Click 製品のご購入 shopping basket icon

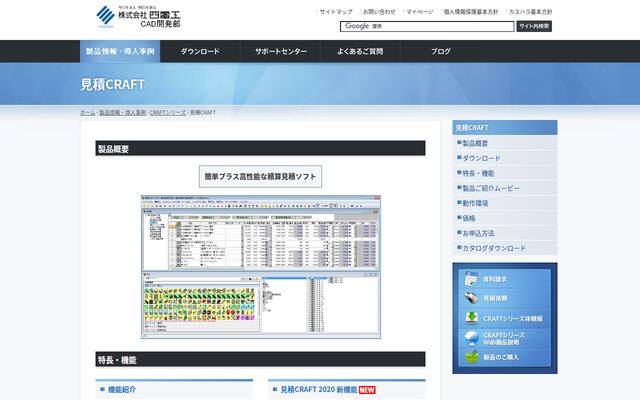pyautogui.click(x=471, y=357)
